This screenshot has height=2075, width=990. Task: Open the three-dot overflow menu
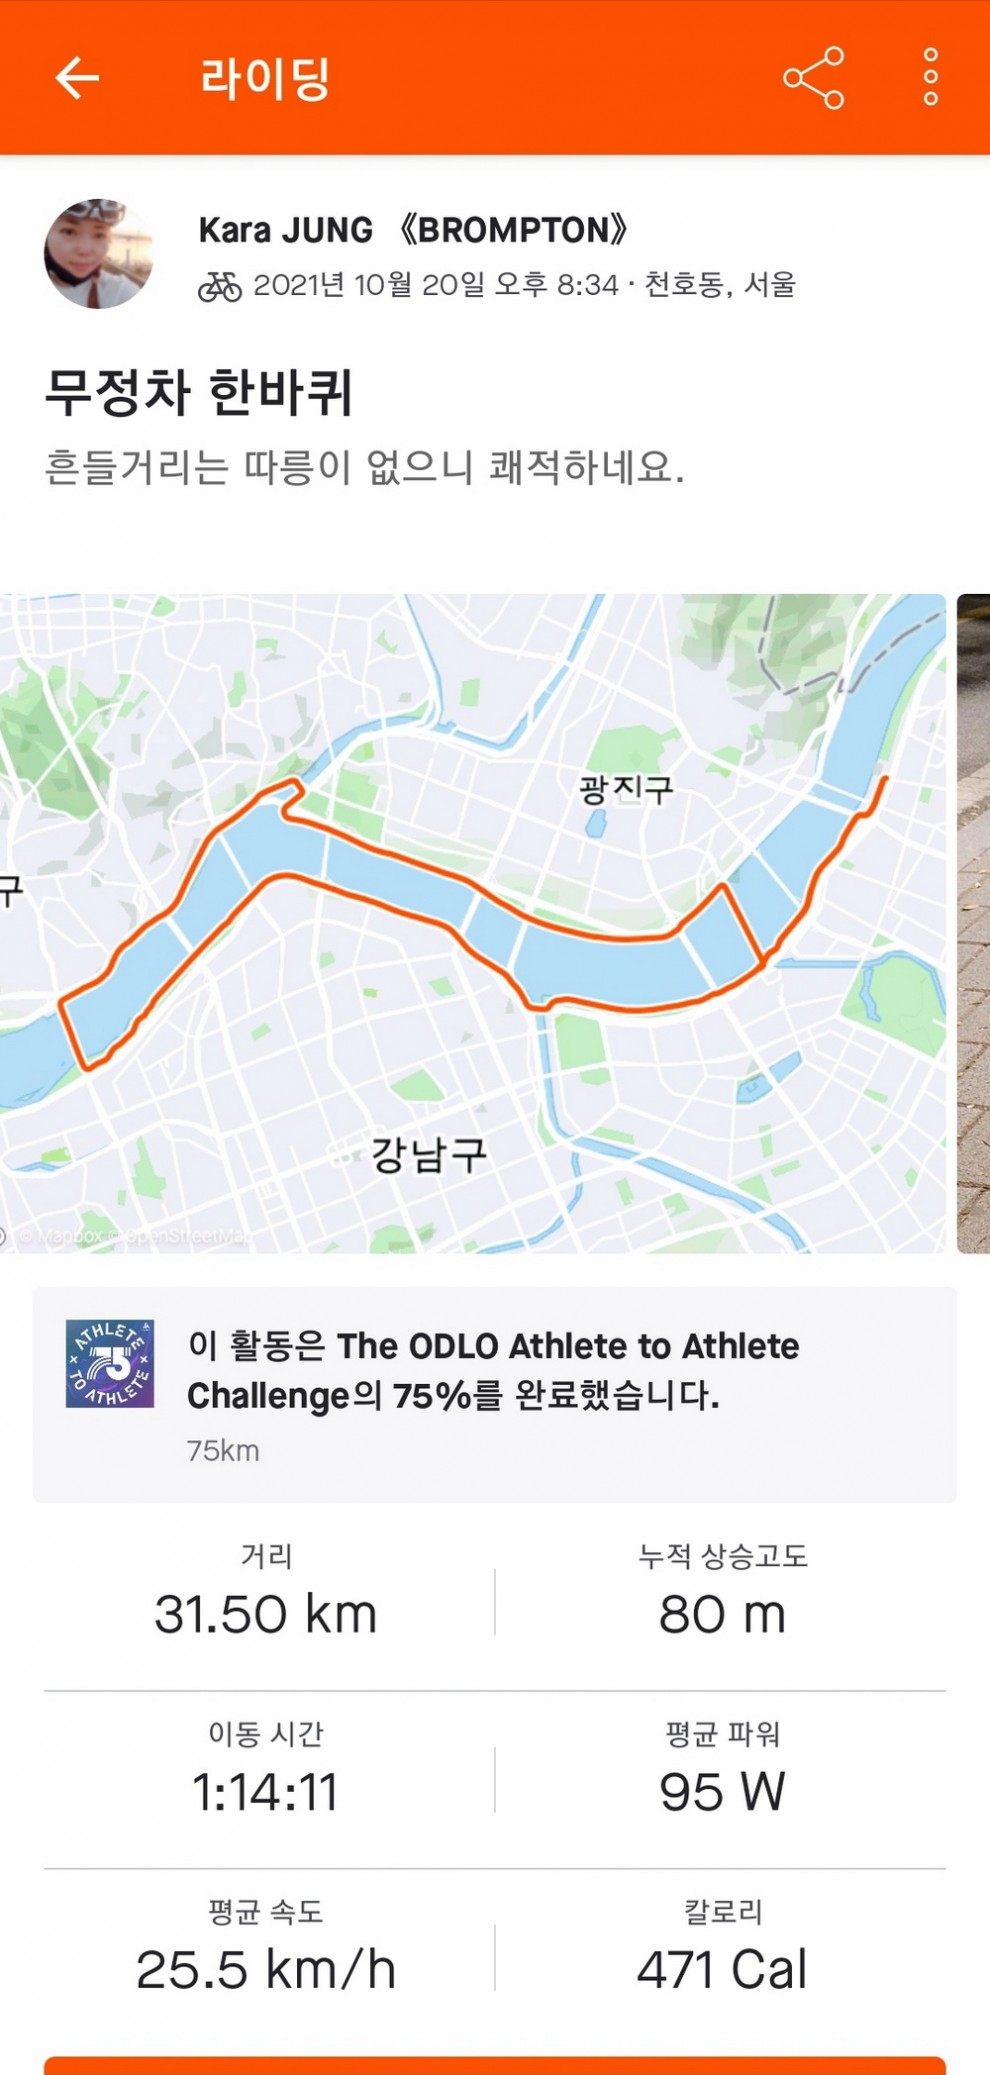pyautogui.click(x=930, y=77)
